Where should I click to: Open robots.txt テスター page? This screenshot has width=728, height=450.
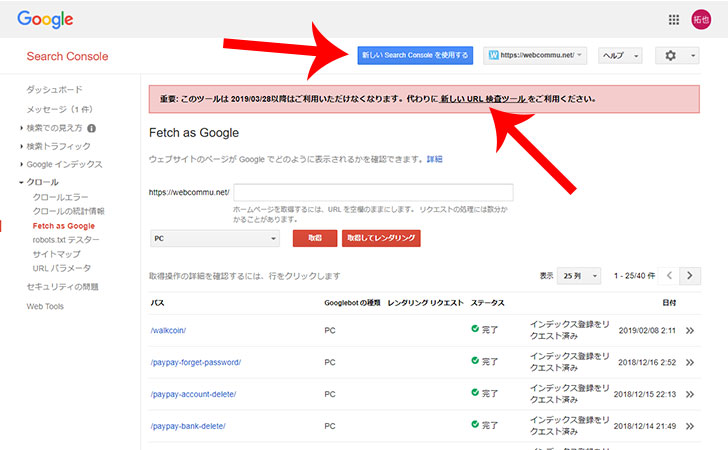(66, 240)
